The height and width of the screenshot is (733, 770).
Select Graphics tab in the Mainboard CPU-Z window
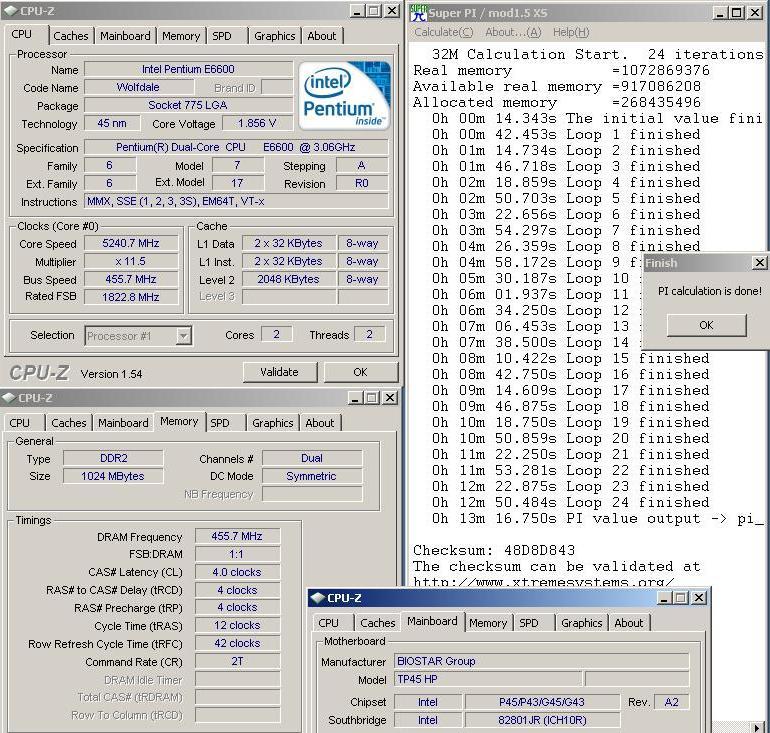(581, 623)
